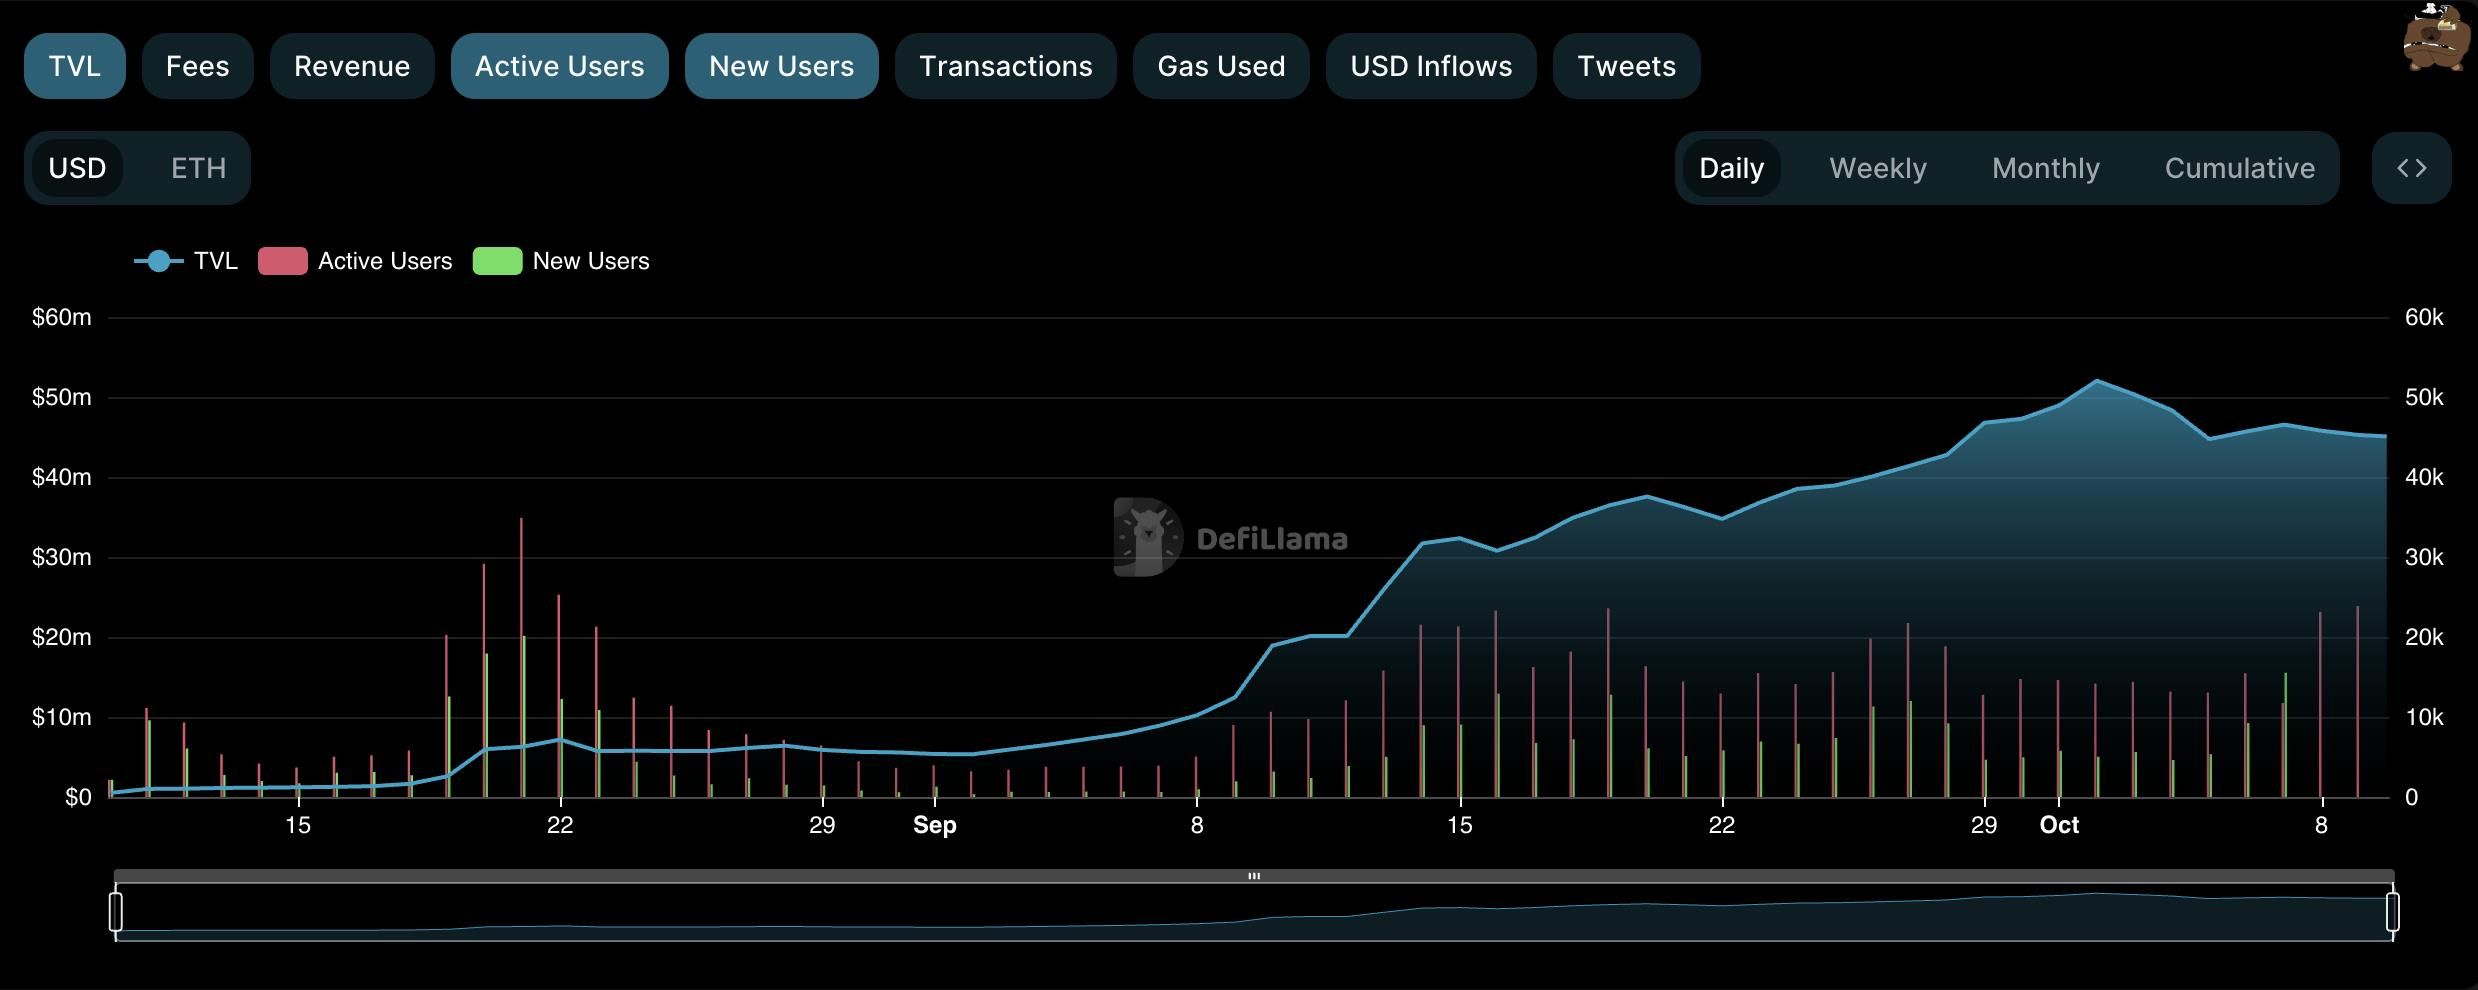Select the Monthly grouping tab
Screen dimensions: 2478x990
pos(2045,168)
